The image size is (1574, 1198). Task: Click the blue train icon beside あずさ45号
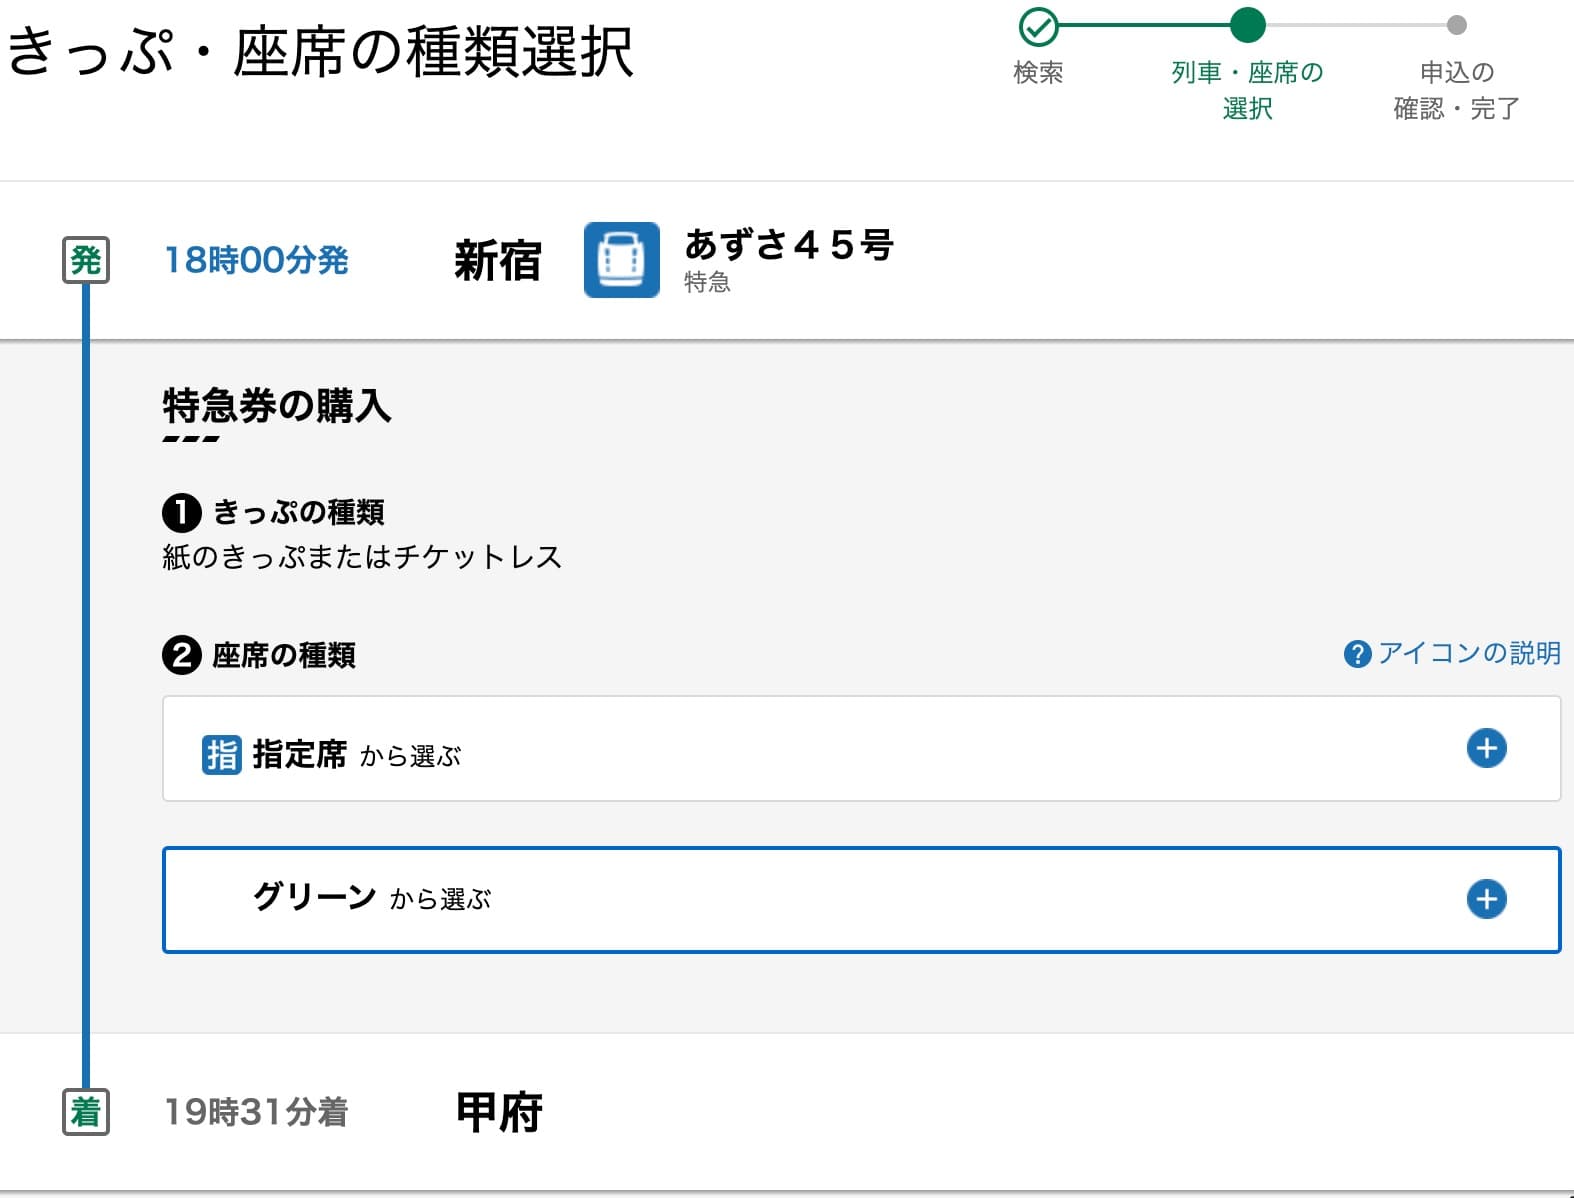(x=621, y=260)
